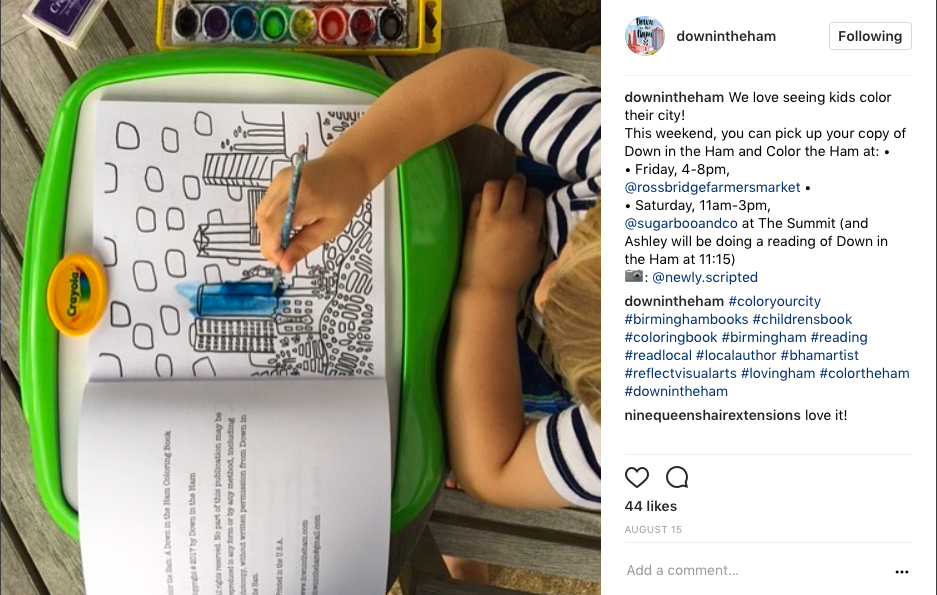Open the #childrensbook hashtag

point(802,319)
